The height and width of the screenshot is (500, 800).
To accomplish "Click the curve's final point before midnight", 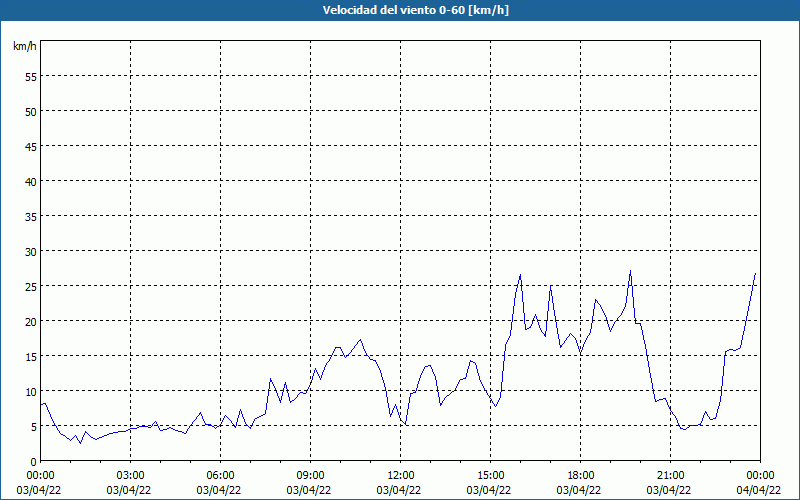I will pyautogui.click(x=756, y=273).
